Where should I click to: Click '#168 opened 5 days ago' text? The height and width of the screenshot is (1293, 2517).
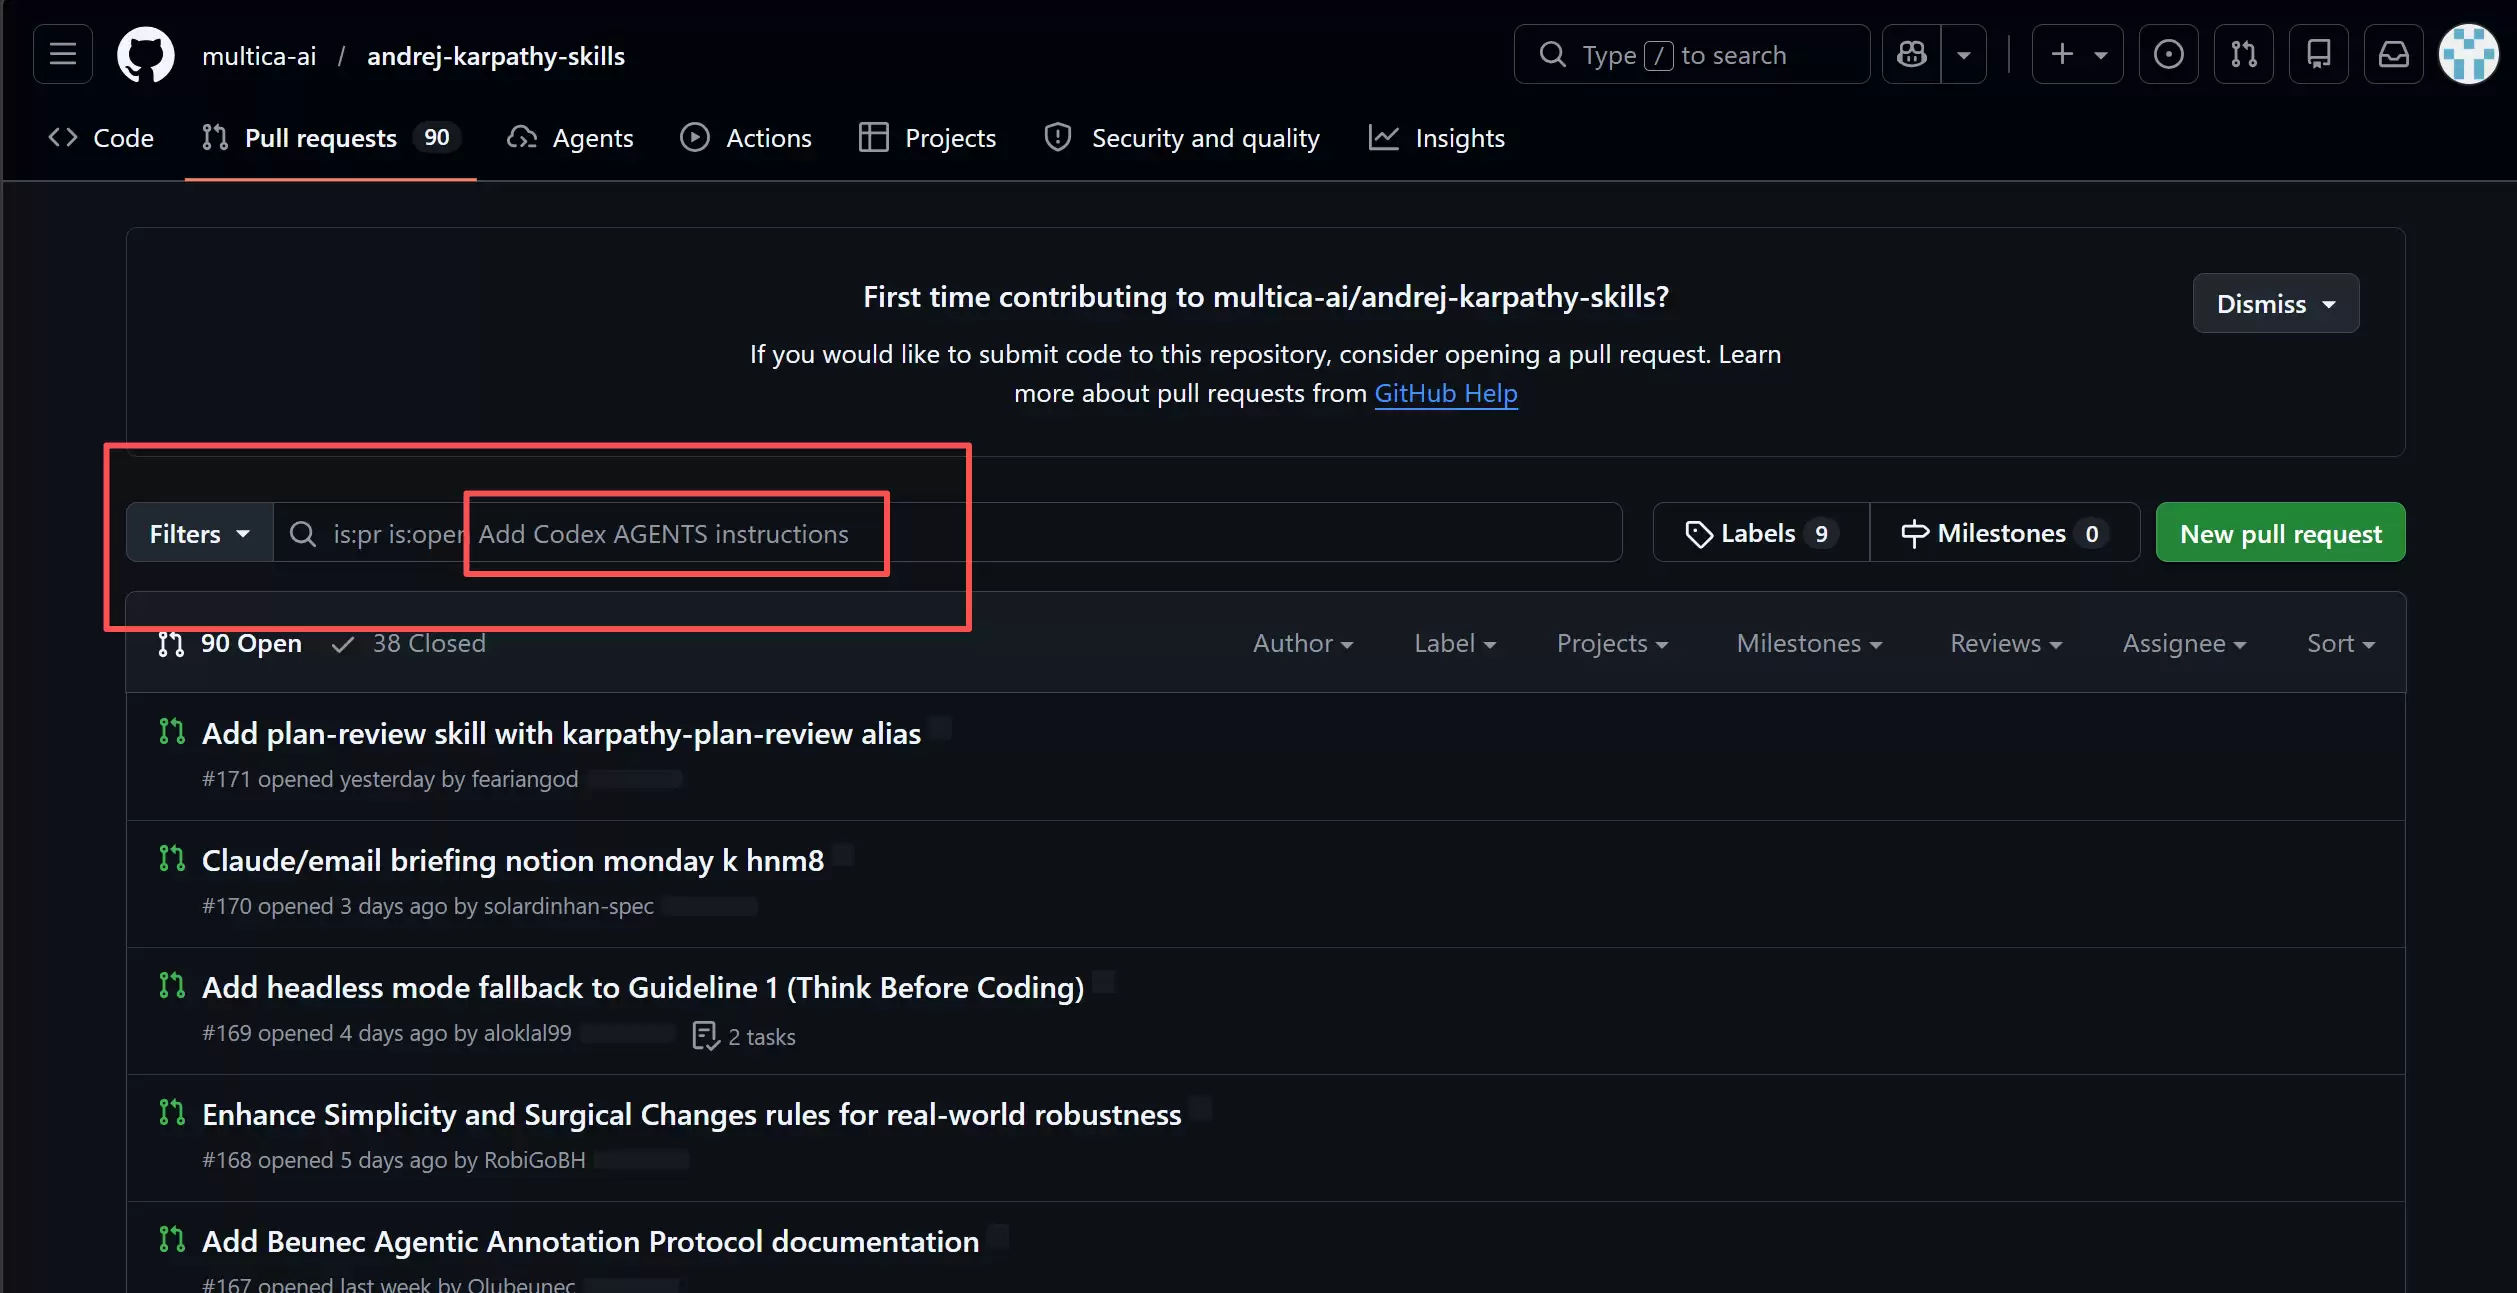325,1160
